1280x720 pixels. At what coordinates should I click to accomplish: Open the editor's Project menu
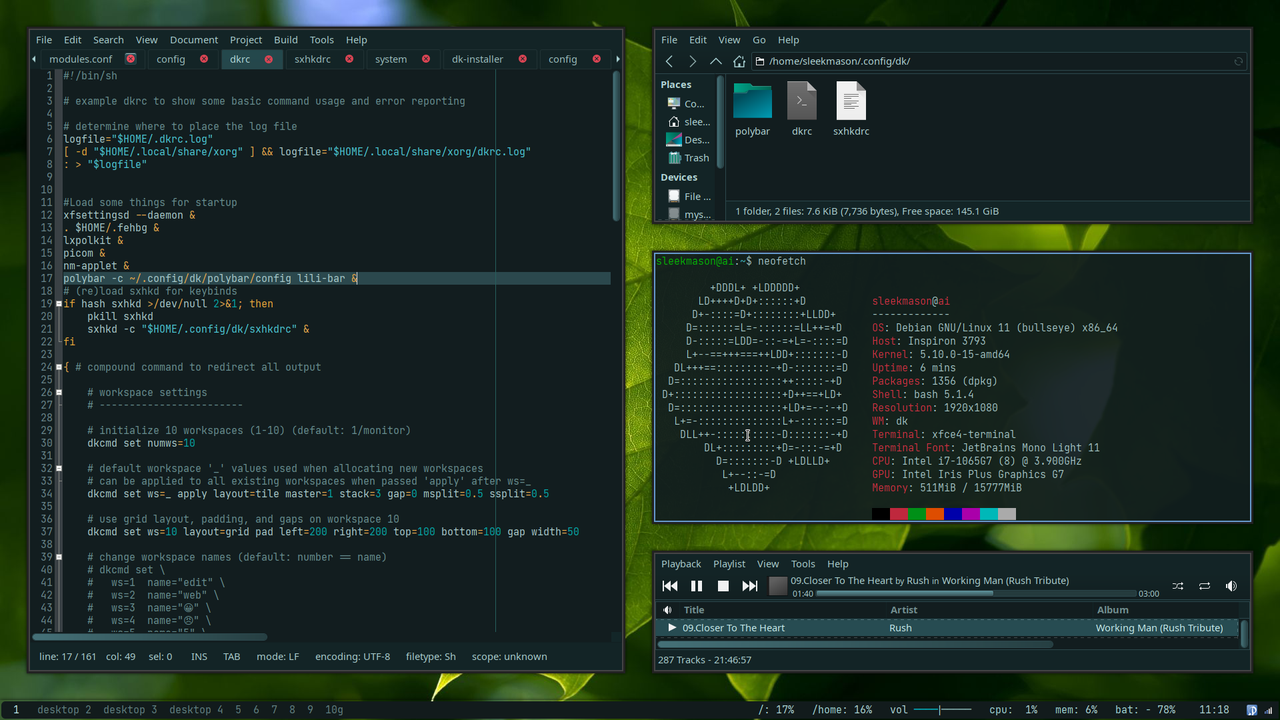click(246, 40)
